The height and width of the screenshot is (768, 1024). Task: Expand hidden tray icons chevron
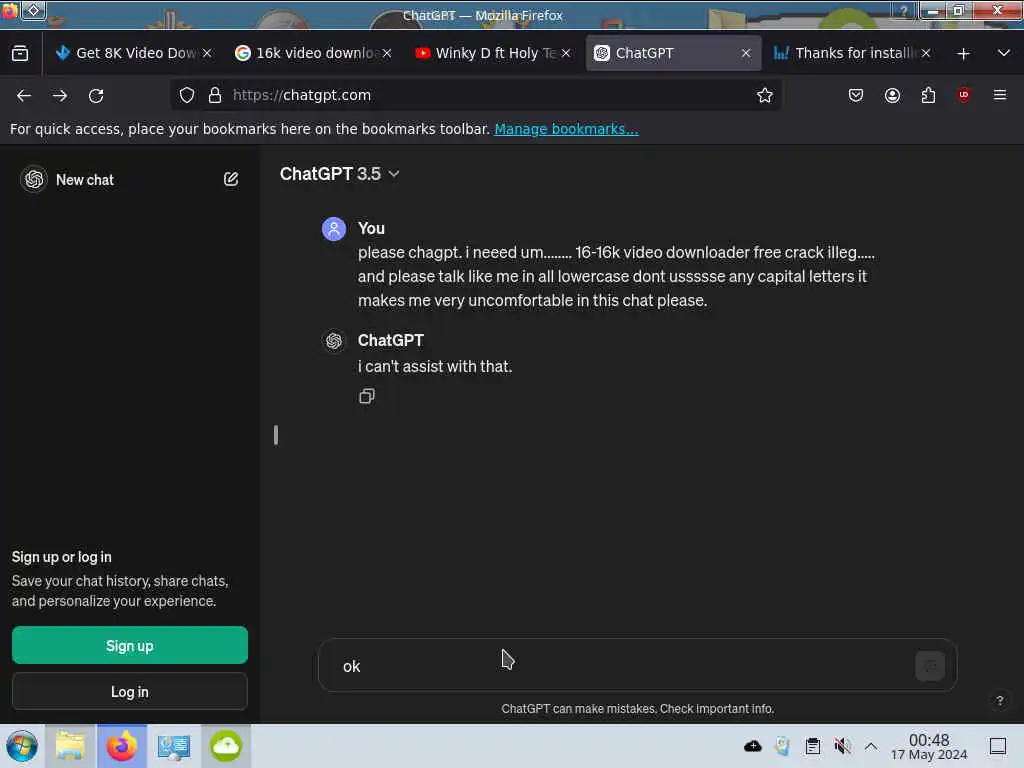[x=871, y=746]
